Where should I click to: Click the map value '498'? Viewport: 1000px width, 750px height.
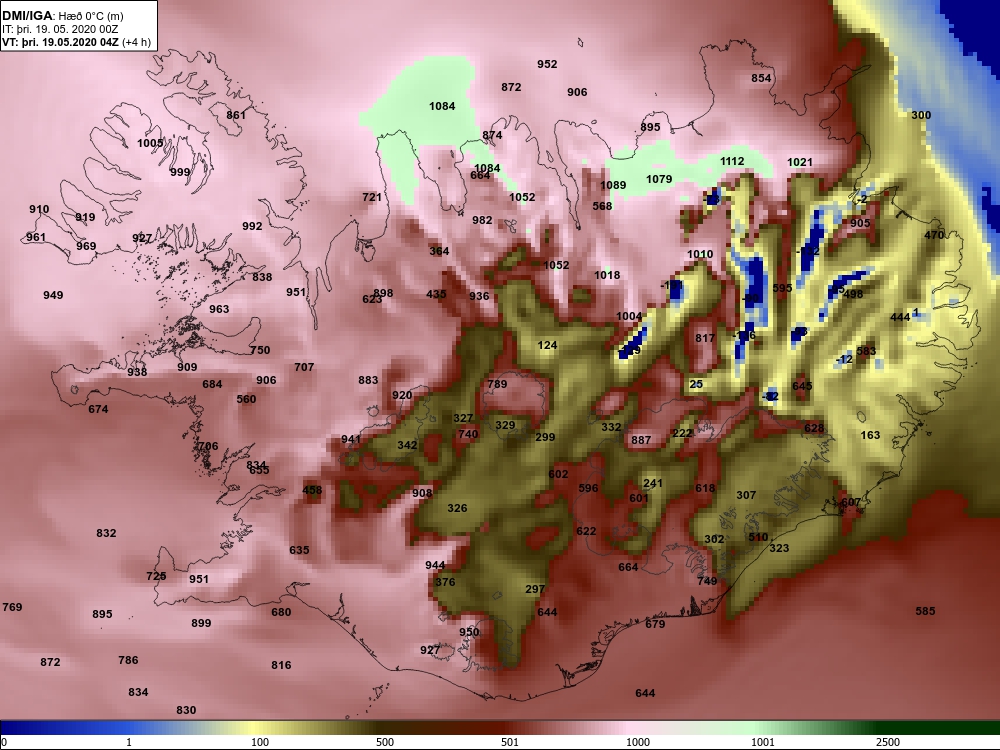853,295
